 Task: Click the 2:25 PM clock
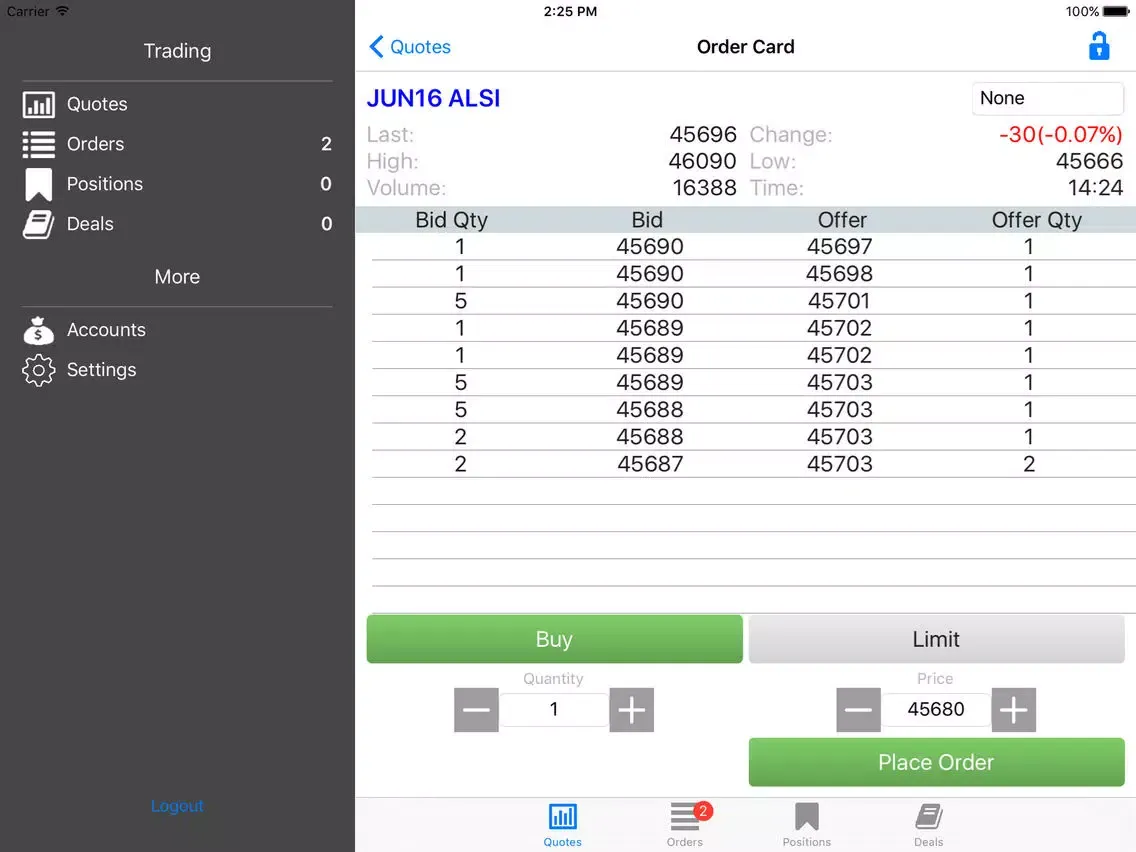pos(570,12)
